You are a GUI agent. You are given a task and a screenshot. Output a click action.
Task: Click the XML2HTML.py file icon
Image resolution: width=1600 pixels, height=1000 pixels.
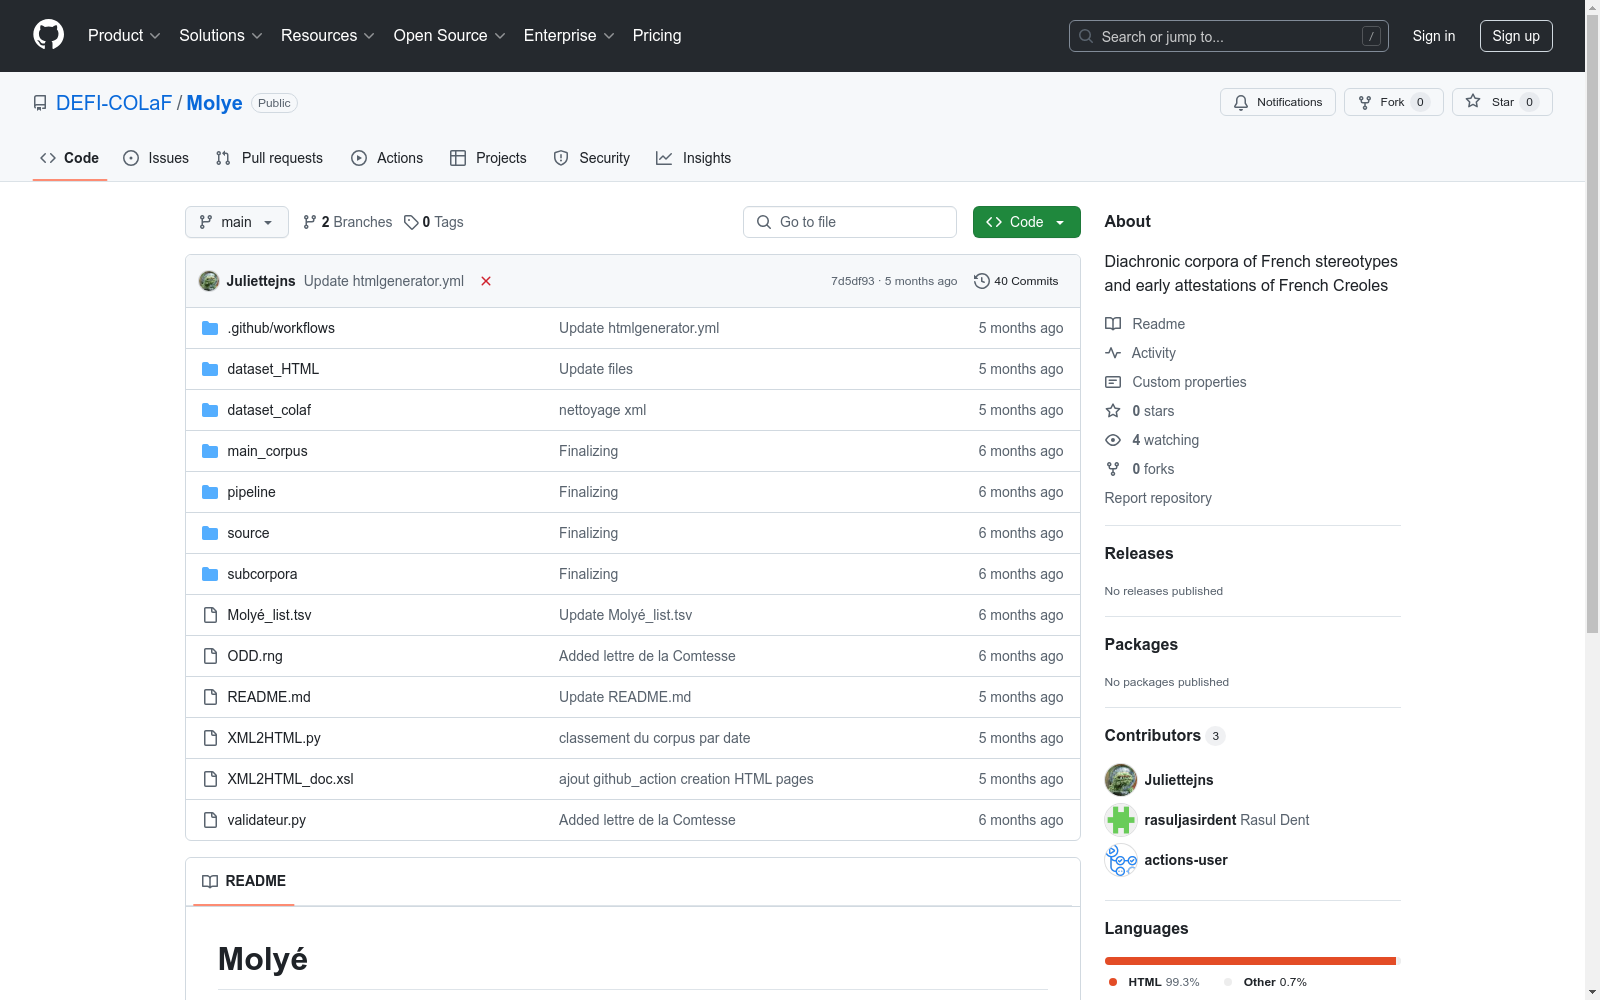[x=210, y=738]
